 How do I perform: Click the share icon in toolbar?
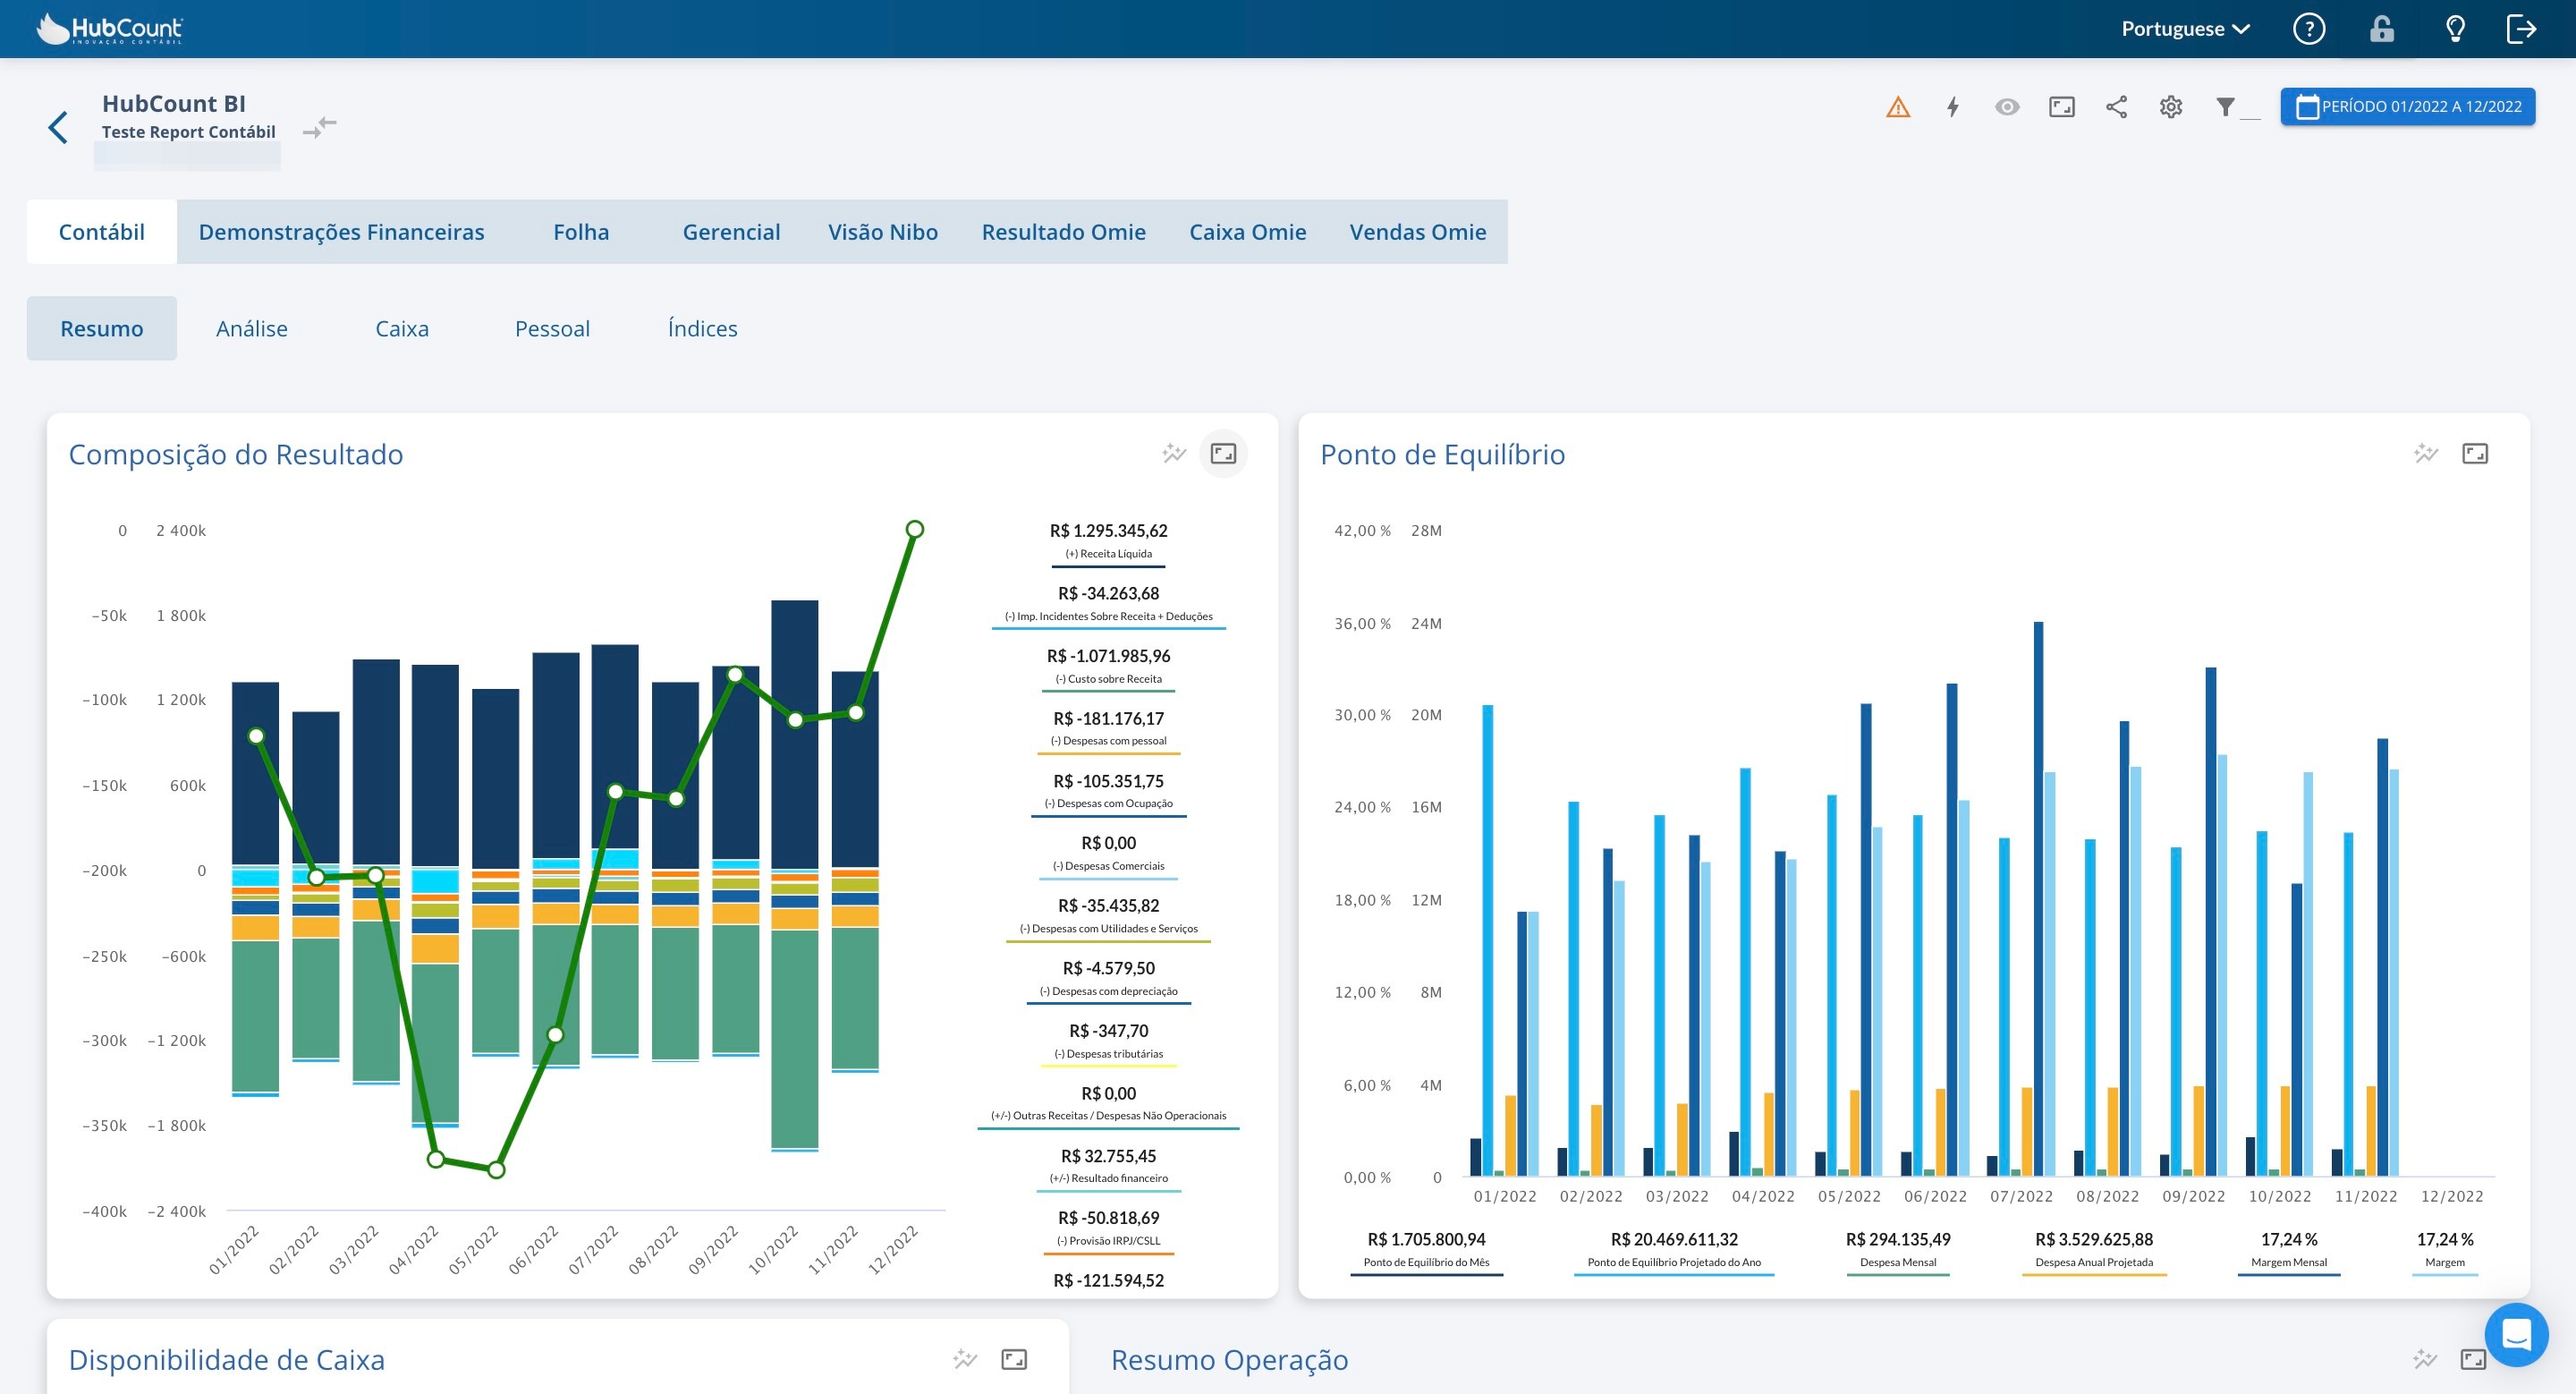(2116, 107)
